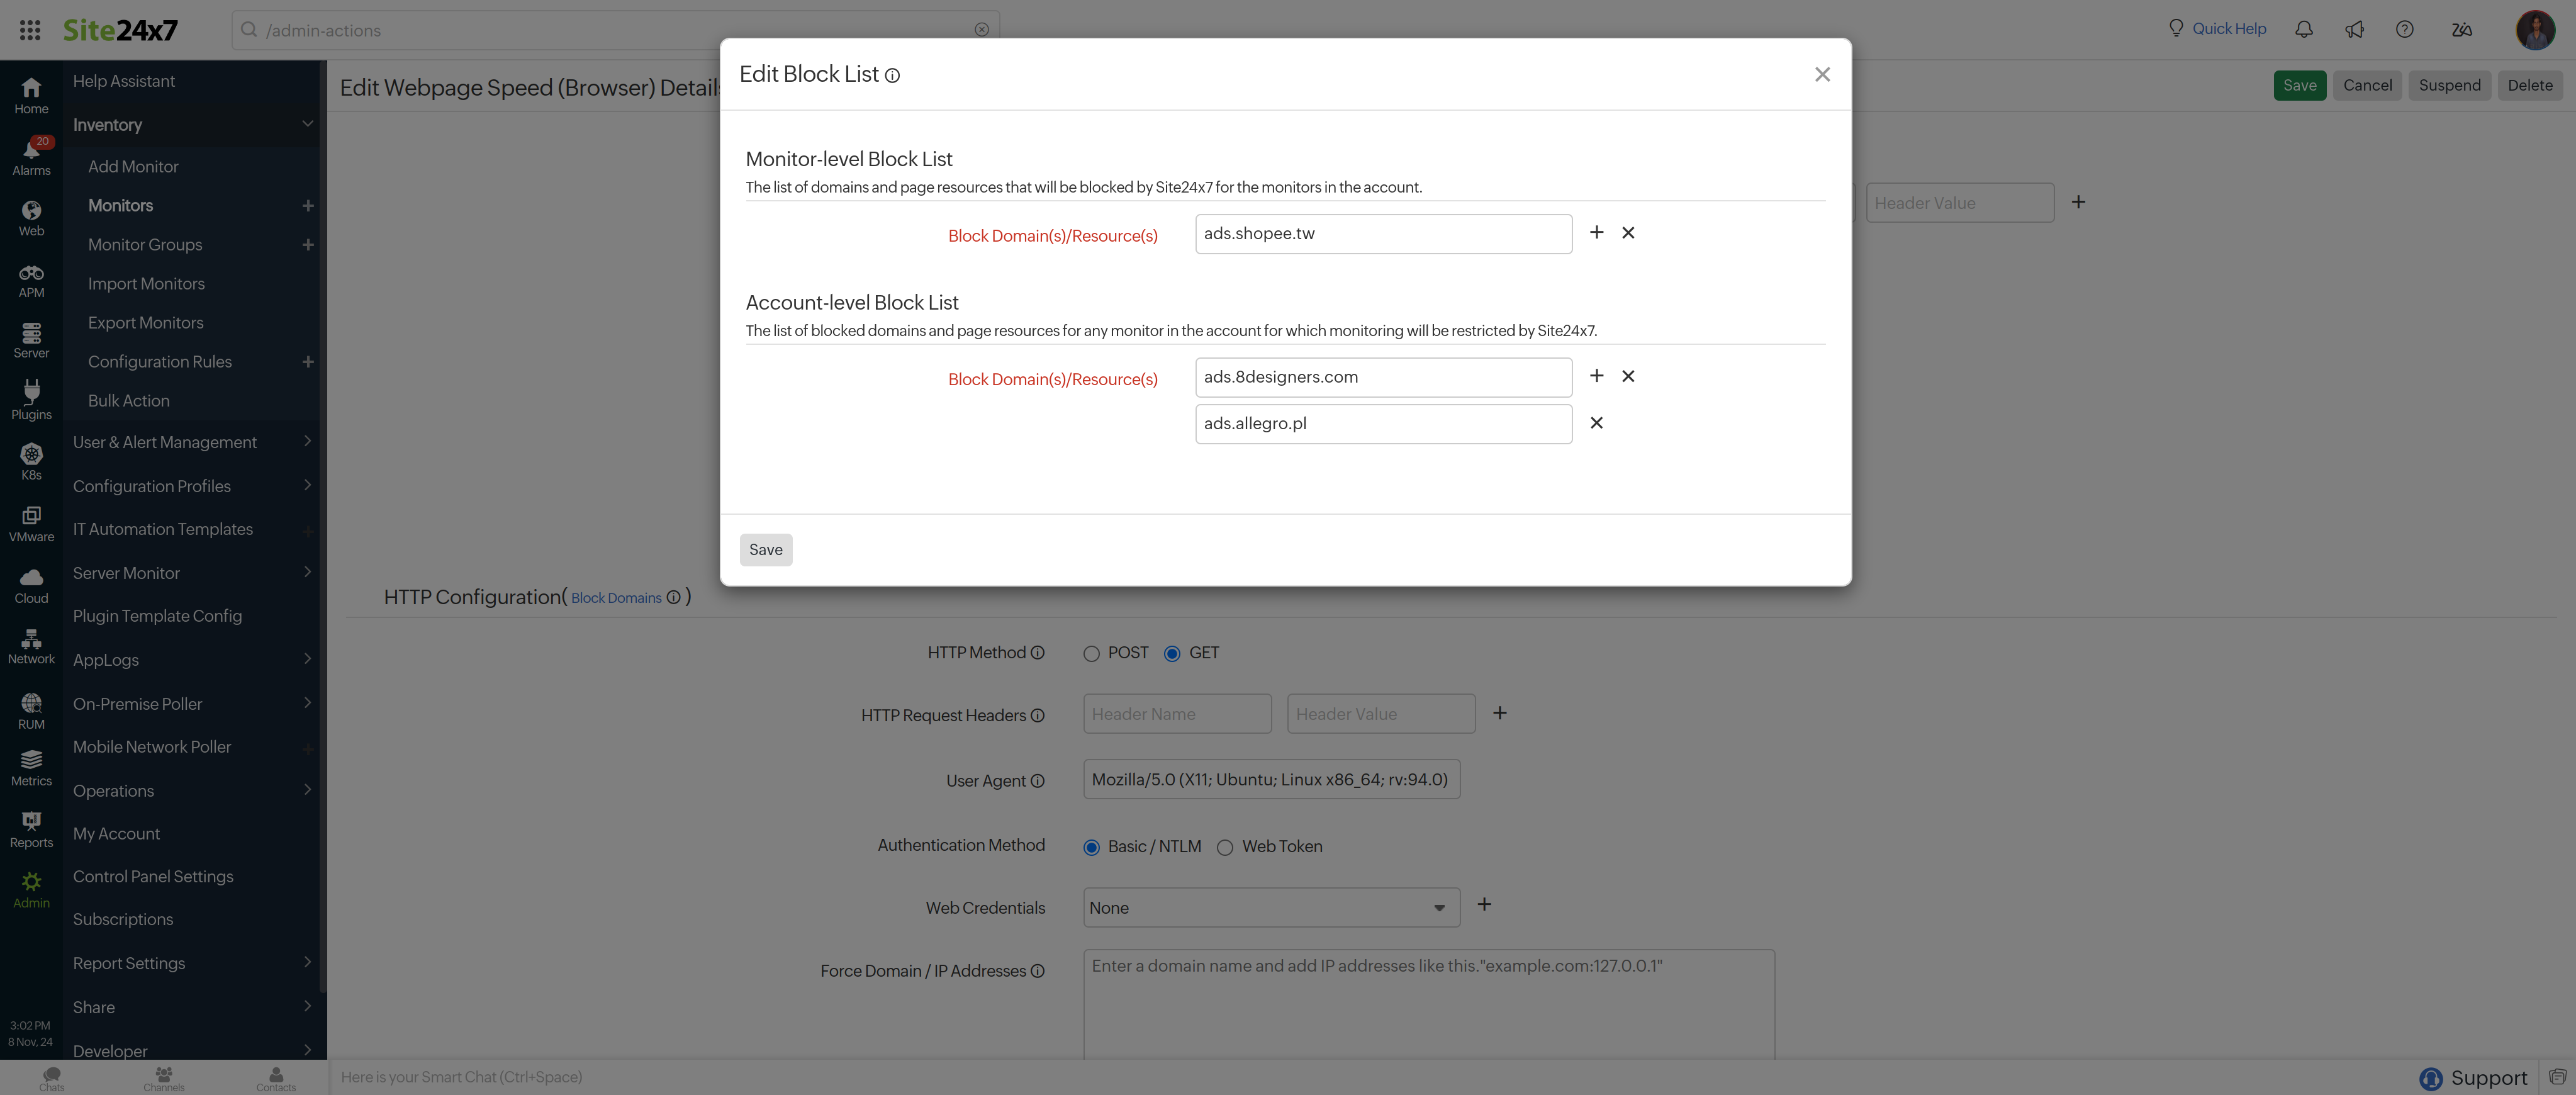Open the RUM globe icon
2576x1095 pixels.
[31, 709]
